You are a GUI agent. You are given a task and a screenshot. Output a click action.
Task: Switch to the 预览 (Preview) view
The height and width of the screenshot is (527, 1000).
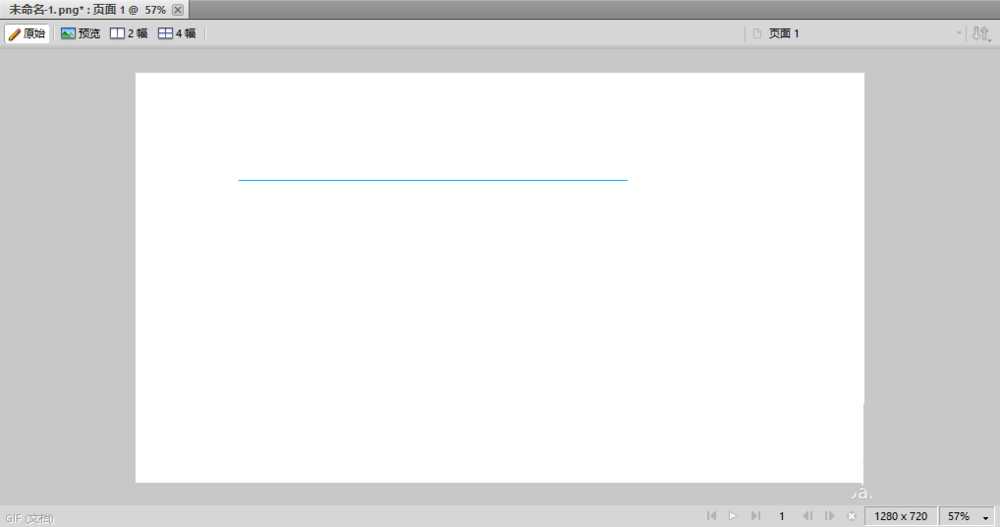80,33
